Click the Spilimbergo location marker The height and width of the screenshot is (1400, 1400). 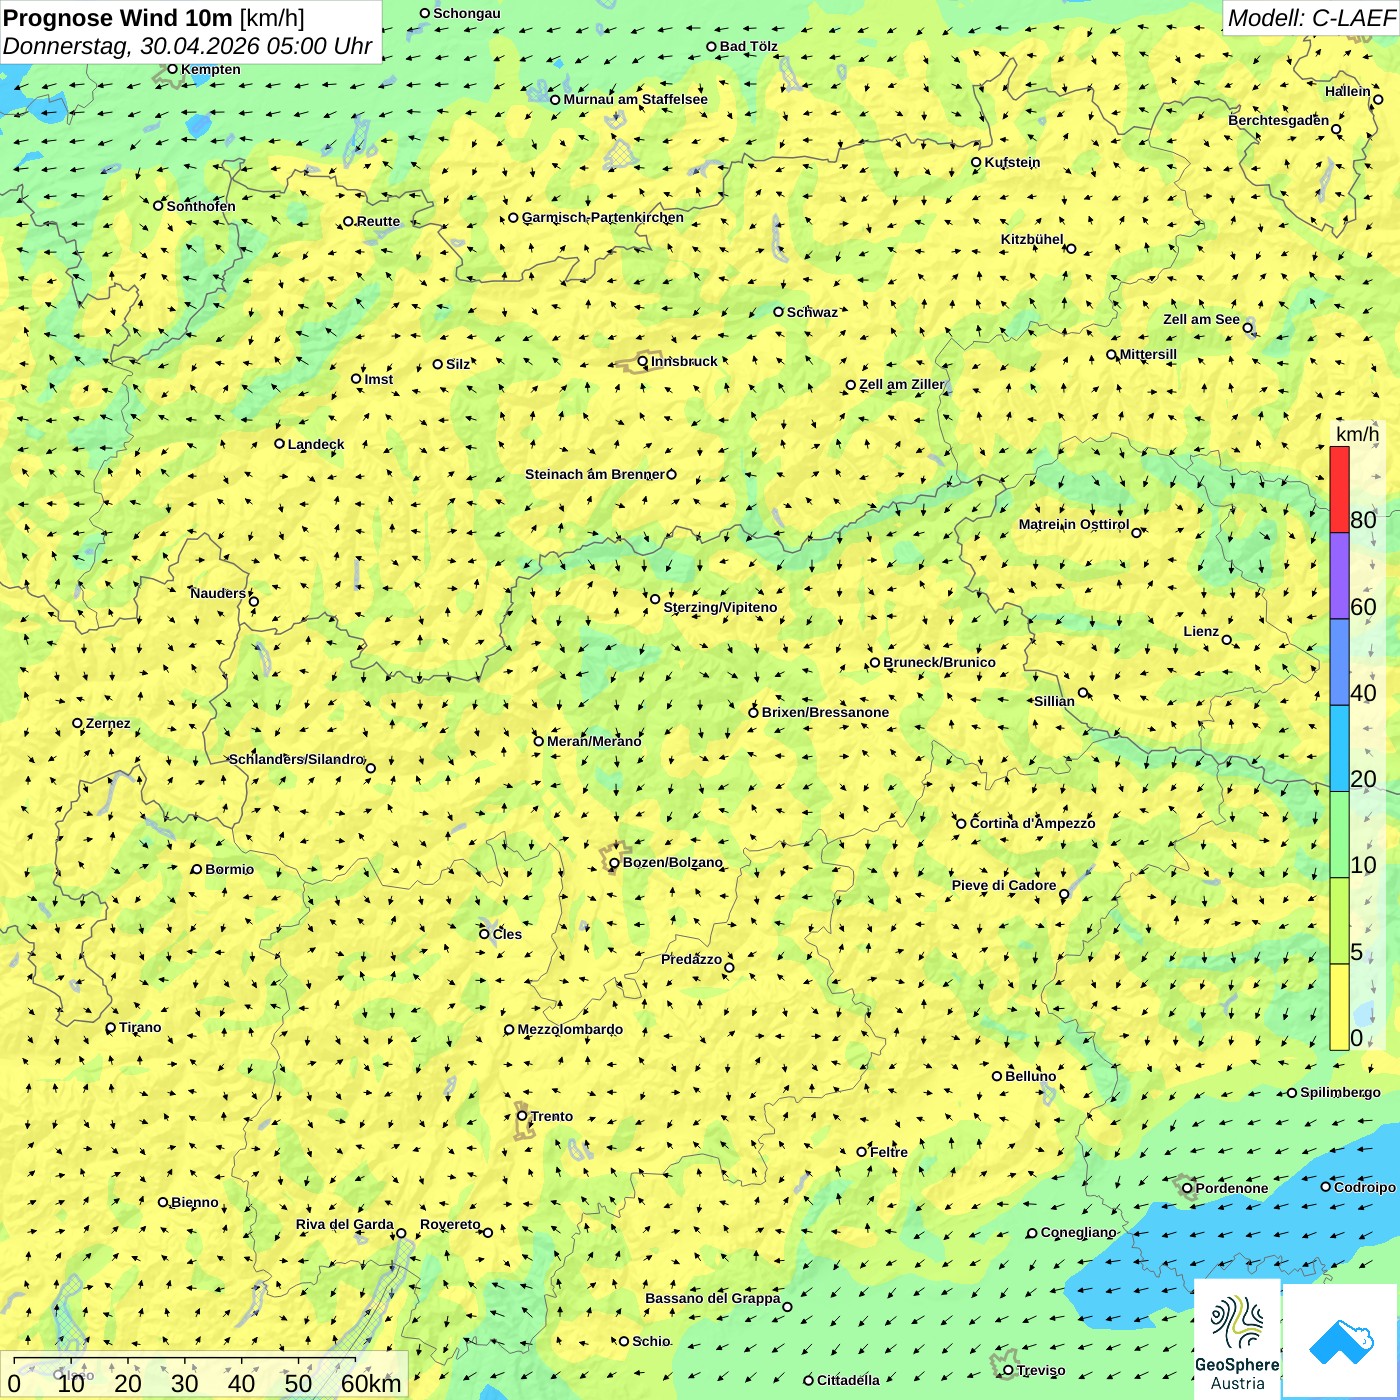point(1292,1093)
